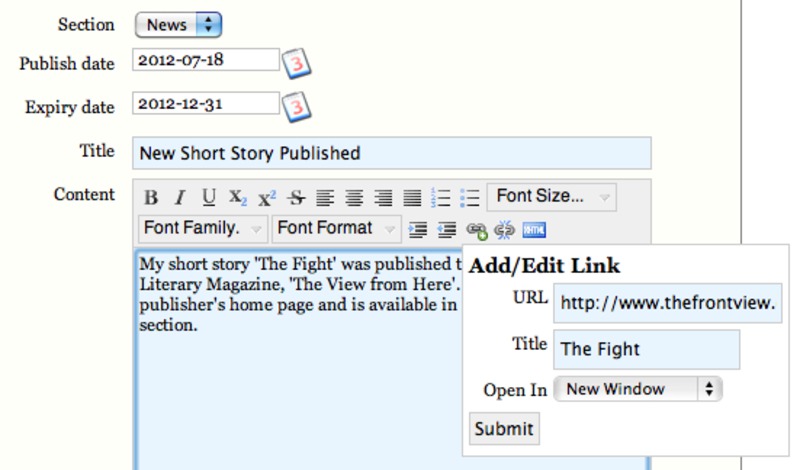800x470 pixels.
Task: Insert a bulleted list
Action: [469, 197]
